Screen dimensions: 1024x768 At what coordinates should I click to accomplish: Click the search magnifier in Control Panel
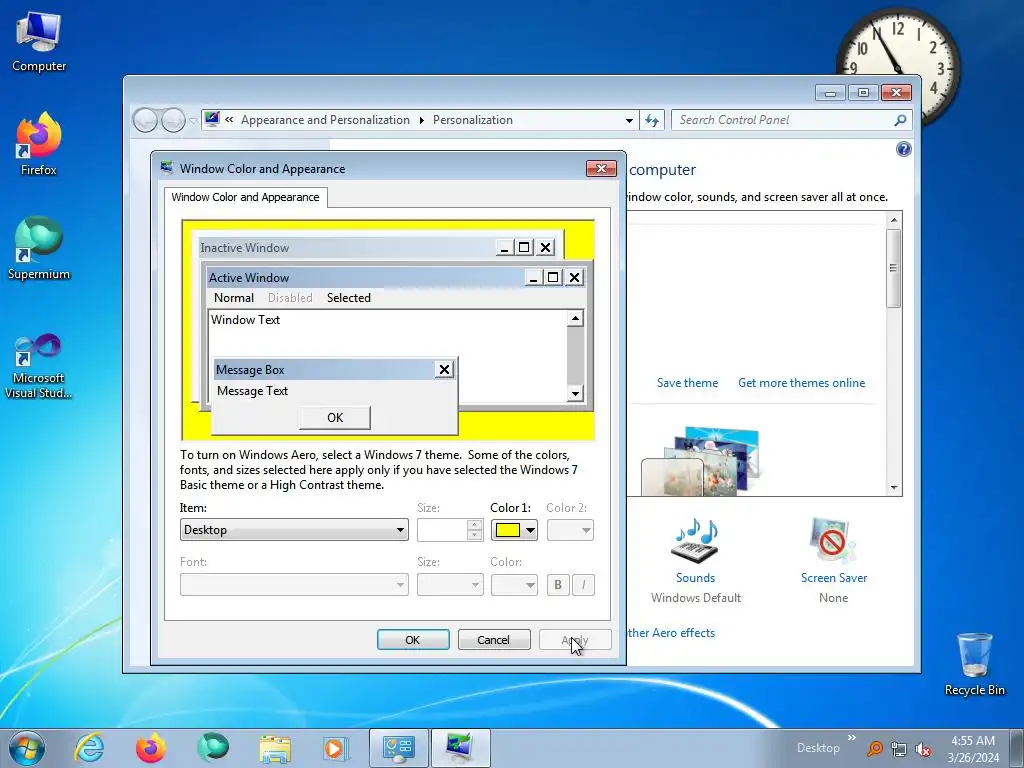point(900,120)
